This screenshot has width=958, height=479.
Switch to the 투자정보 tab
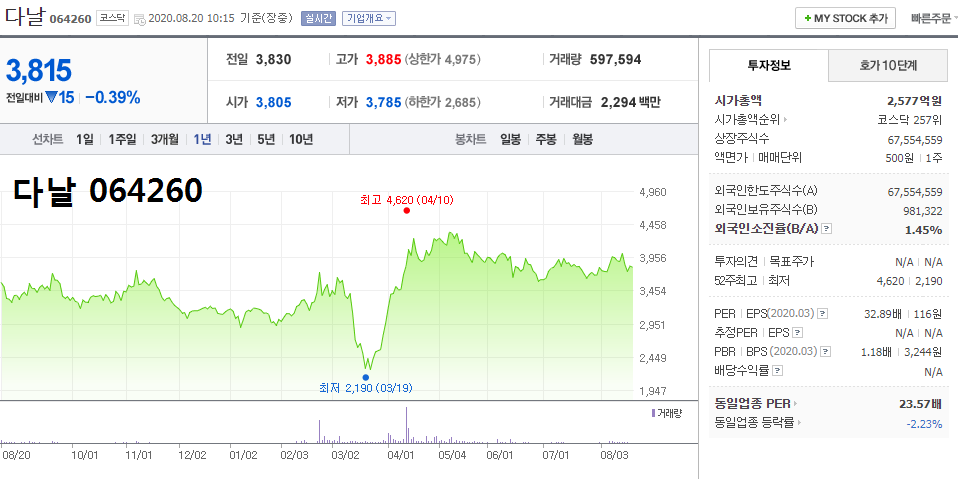[769, 65]
